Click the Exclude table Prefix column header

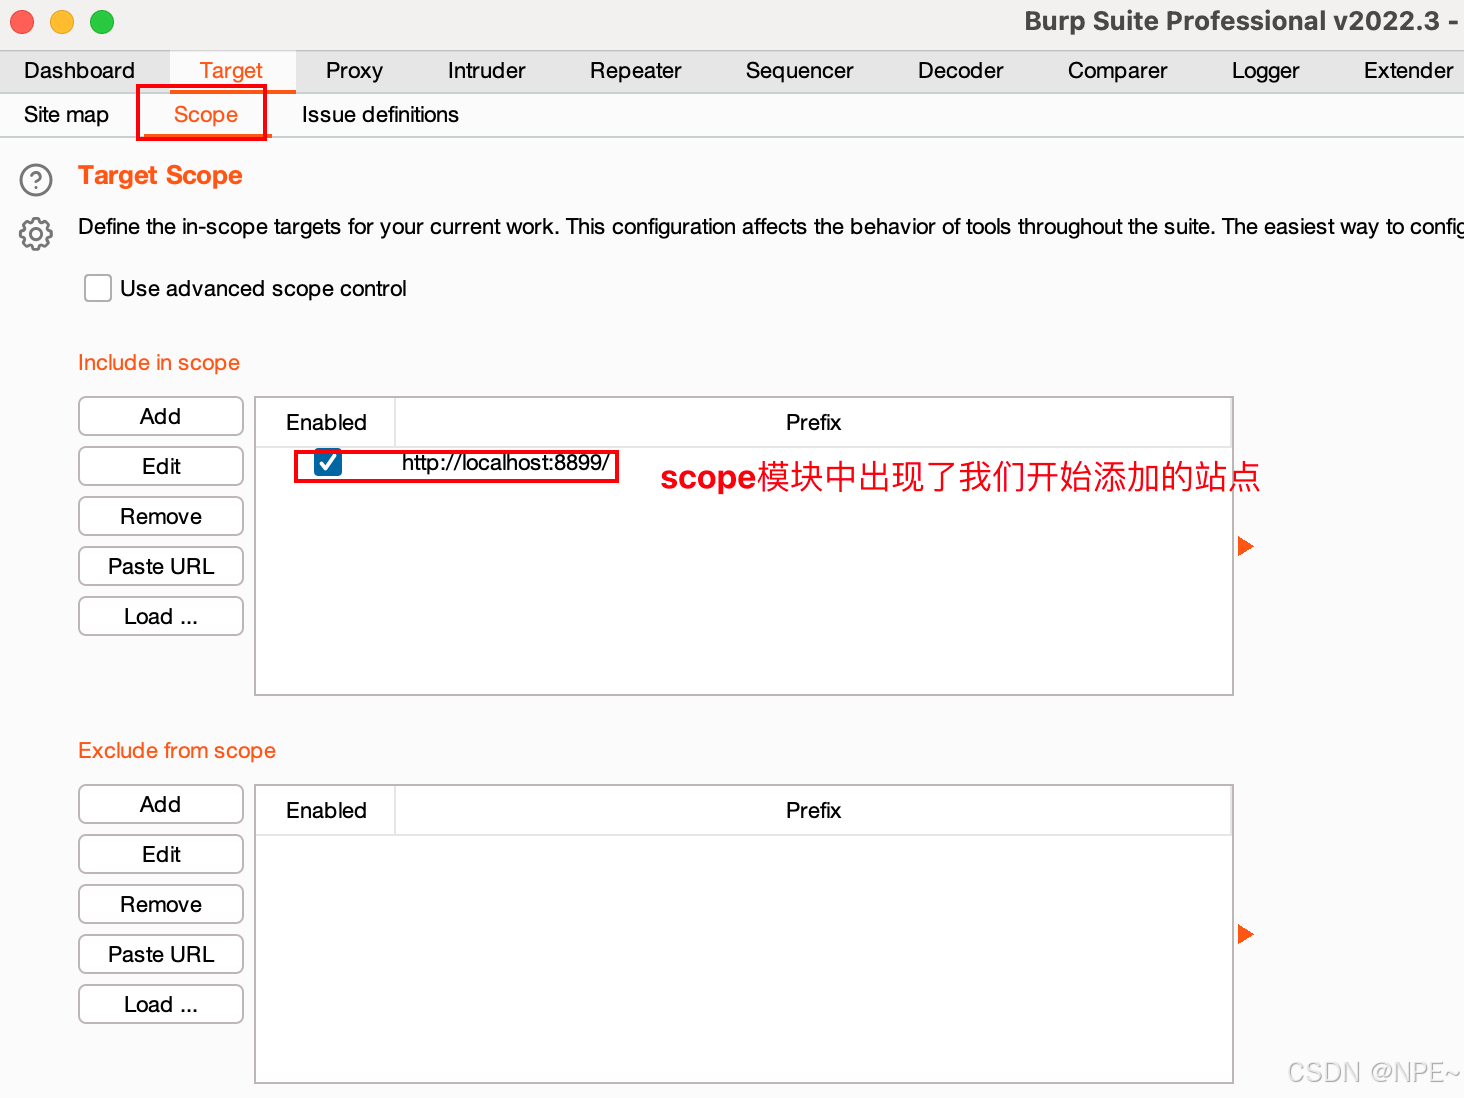[813, 810]
